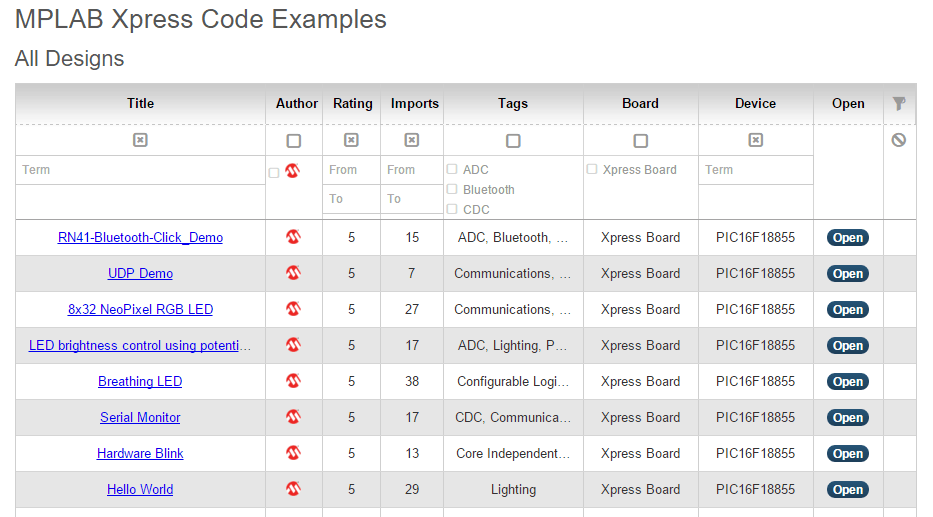Check the Microchip author filter checkbox
933x517 pixels.
[x=274, y=173]
